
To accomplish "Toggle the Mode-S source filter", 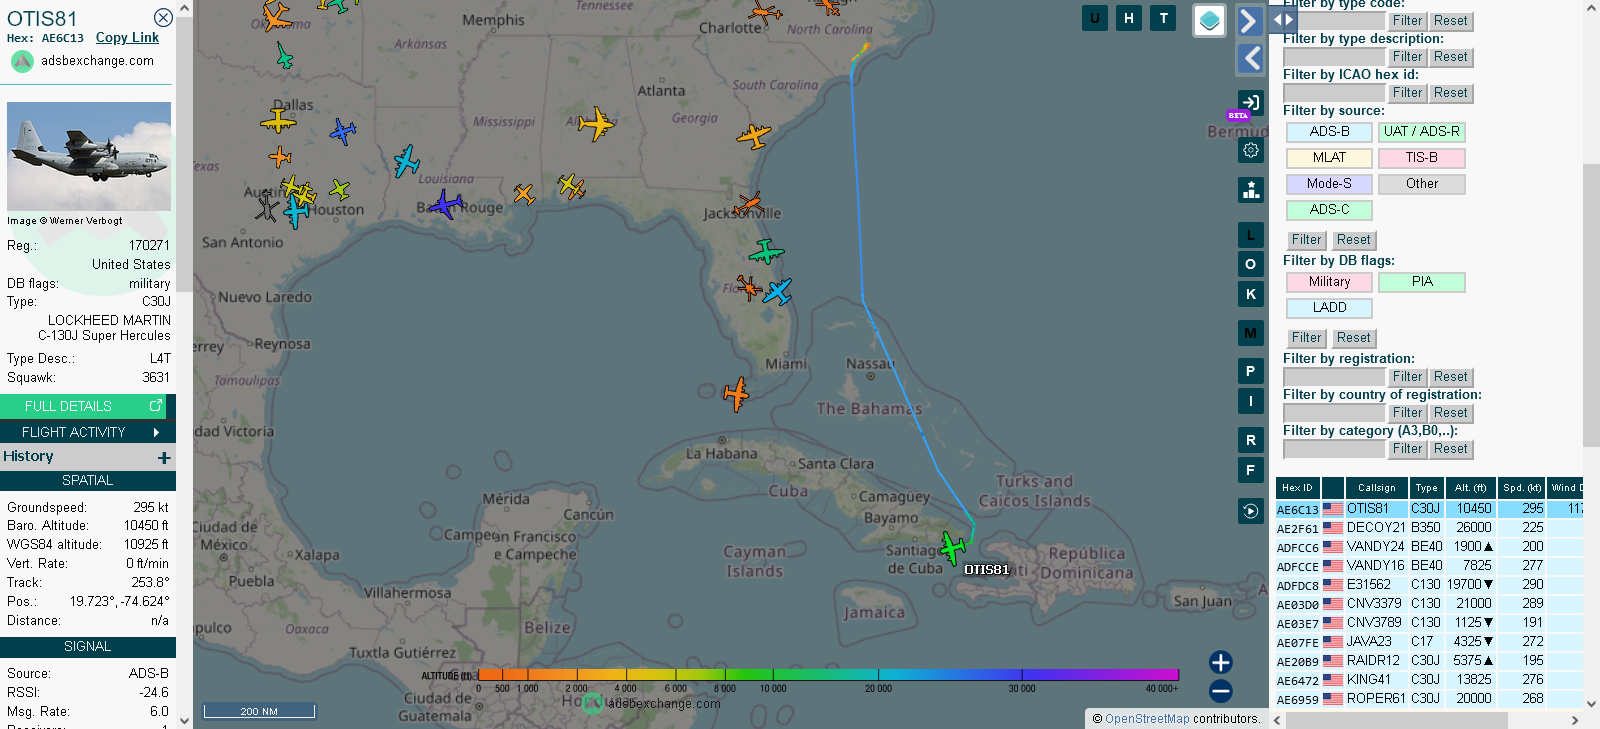I will pos(1329,184).
